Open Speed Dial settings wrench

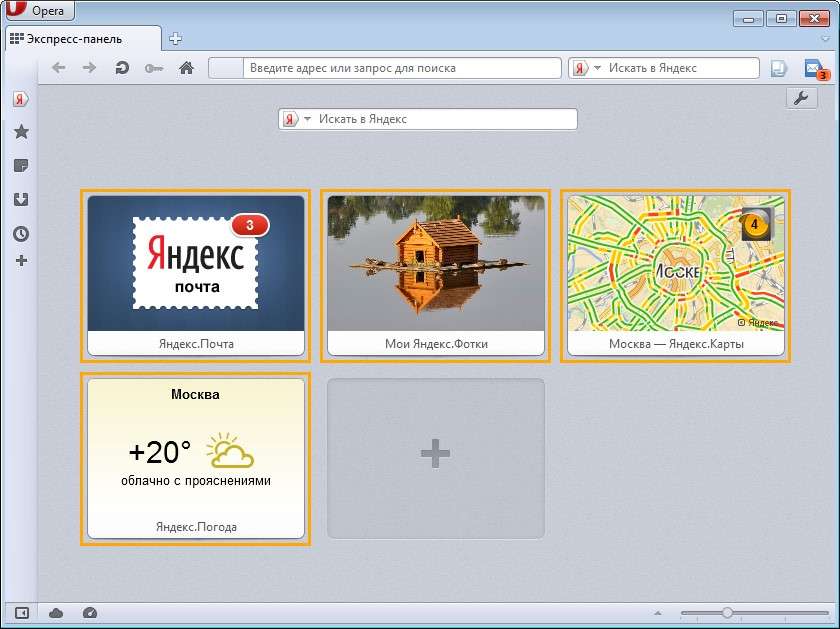(x=801, y=98)
